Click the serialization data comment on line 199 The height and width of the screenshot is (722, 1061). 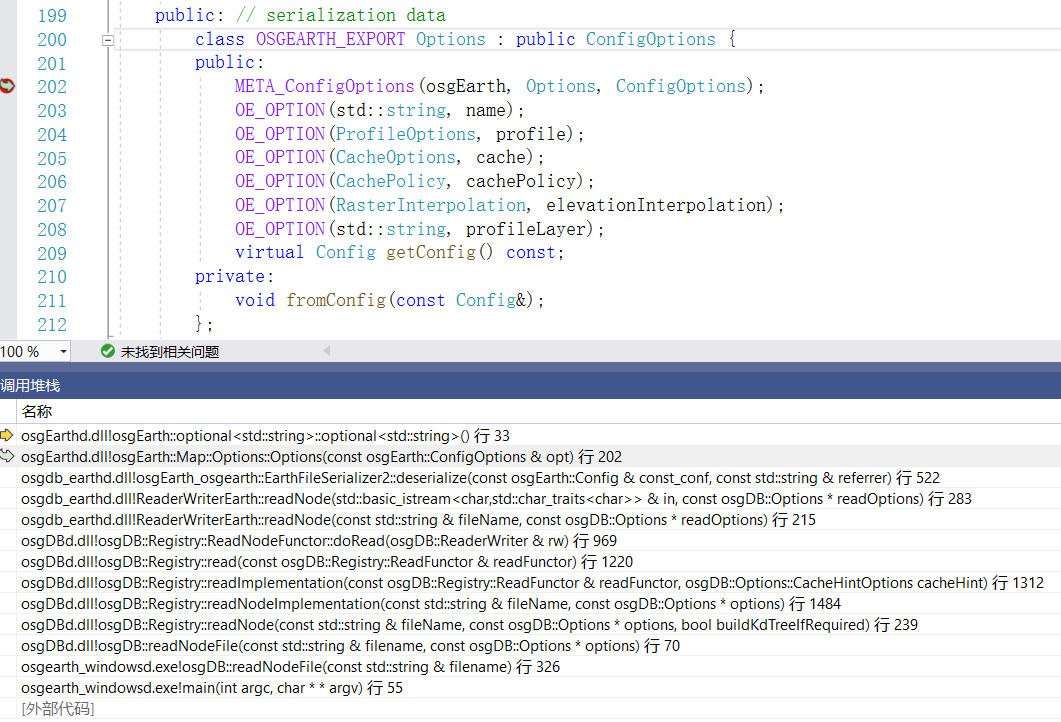point(341,15)
